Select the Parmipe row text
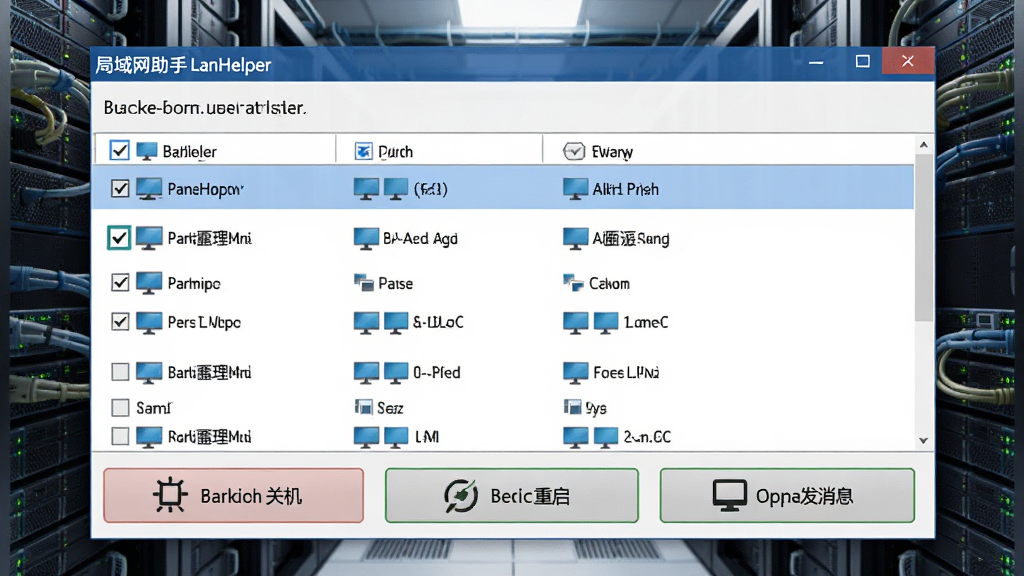This screenshot has width=1024, height=576. (x=194, y=283)
